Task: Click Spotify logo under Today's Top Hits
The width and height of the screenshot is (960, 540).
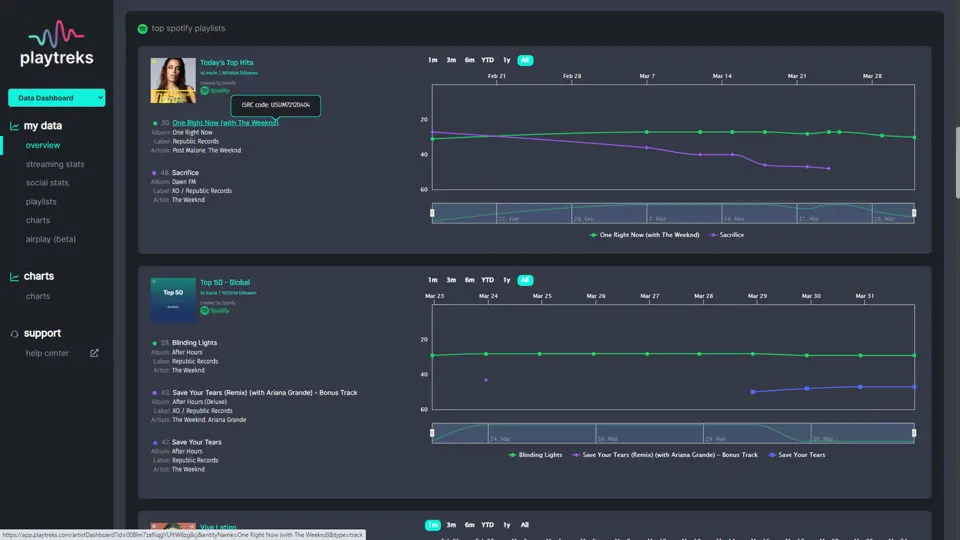Action: 215,91
